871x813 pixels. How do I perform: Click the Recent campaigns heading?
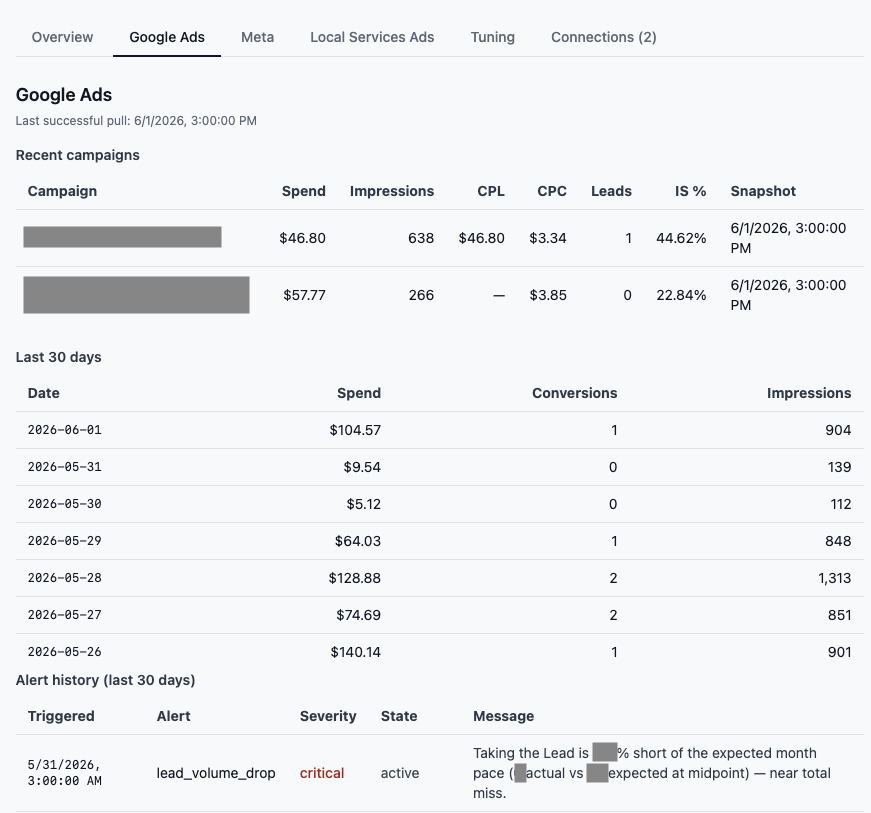point(78,155)
